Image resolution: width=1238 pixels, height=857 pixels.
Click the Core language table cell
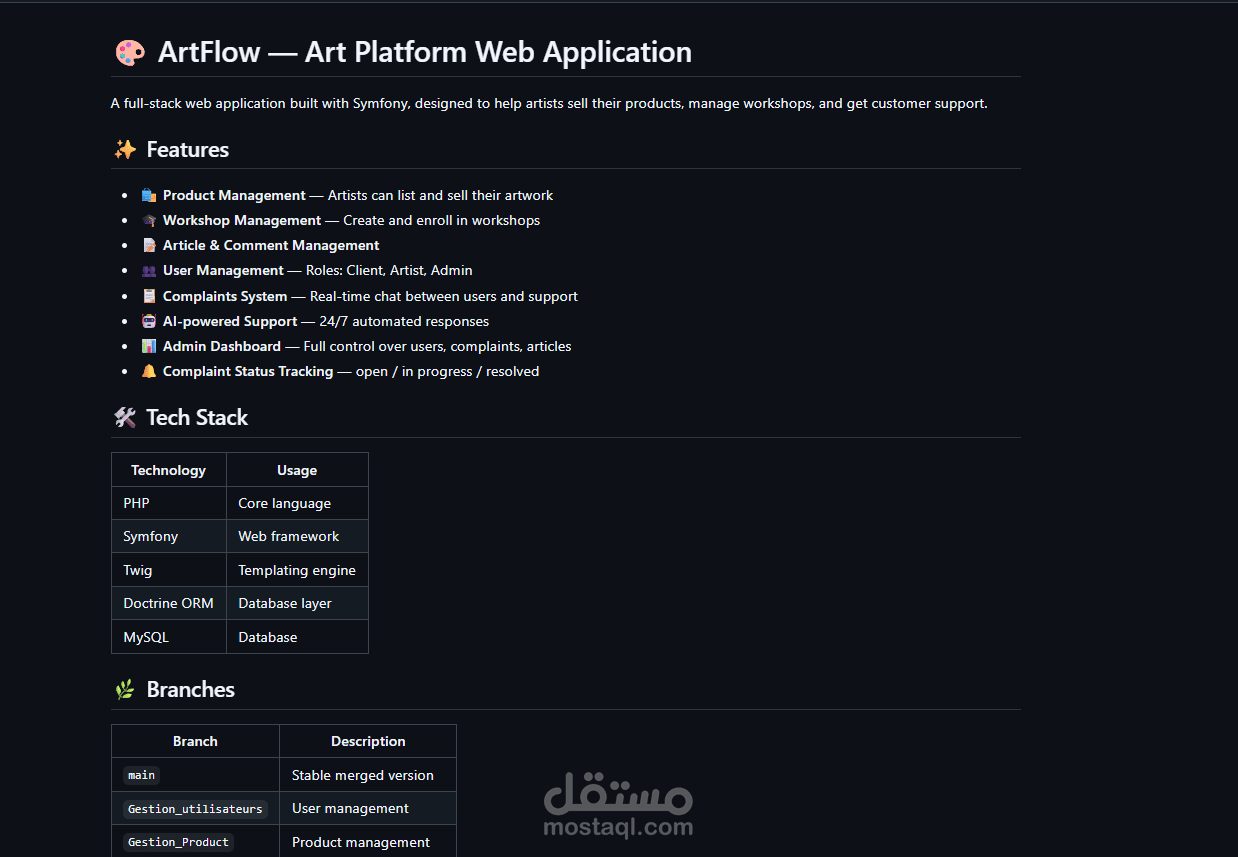[x=297, y=503]
